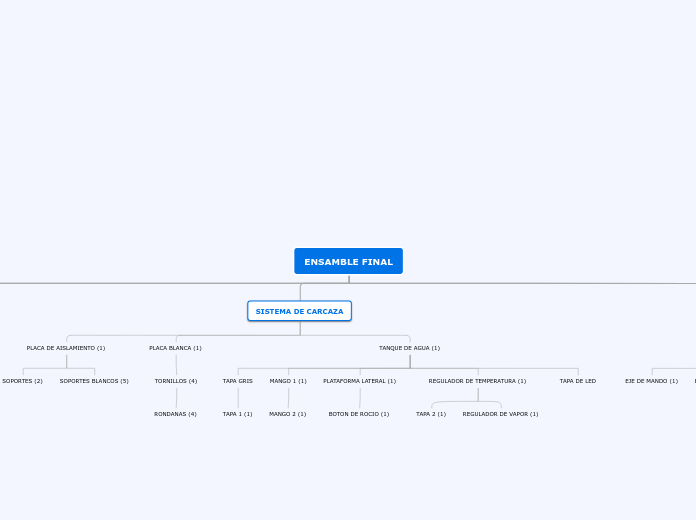Select the MANGO 2 (1) node
The image size is (696, 520).
point(288,413)
